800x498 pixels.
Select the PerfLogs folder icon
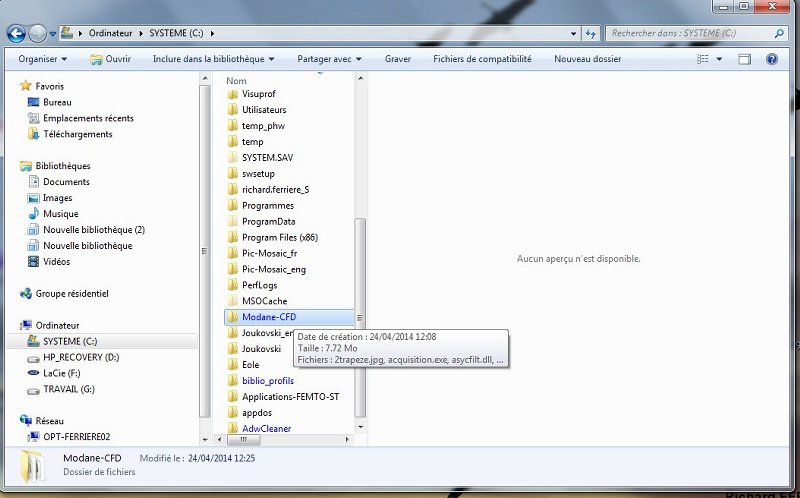coord(233,285)
